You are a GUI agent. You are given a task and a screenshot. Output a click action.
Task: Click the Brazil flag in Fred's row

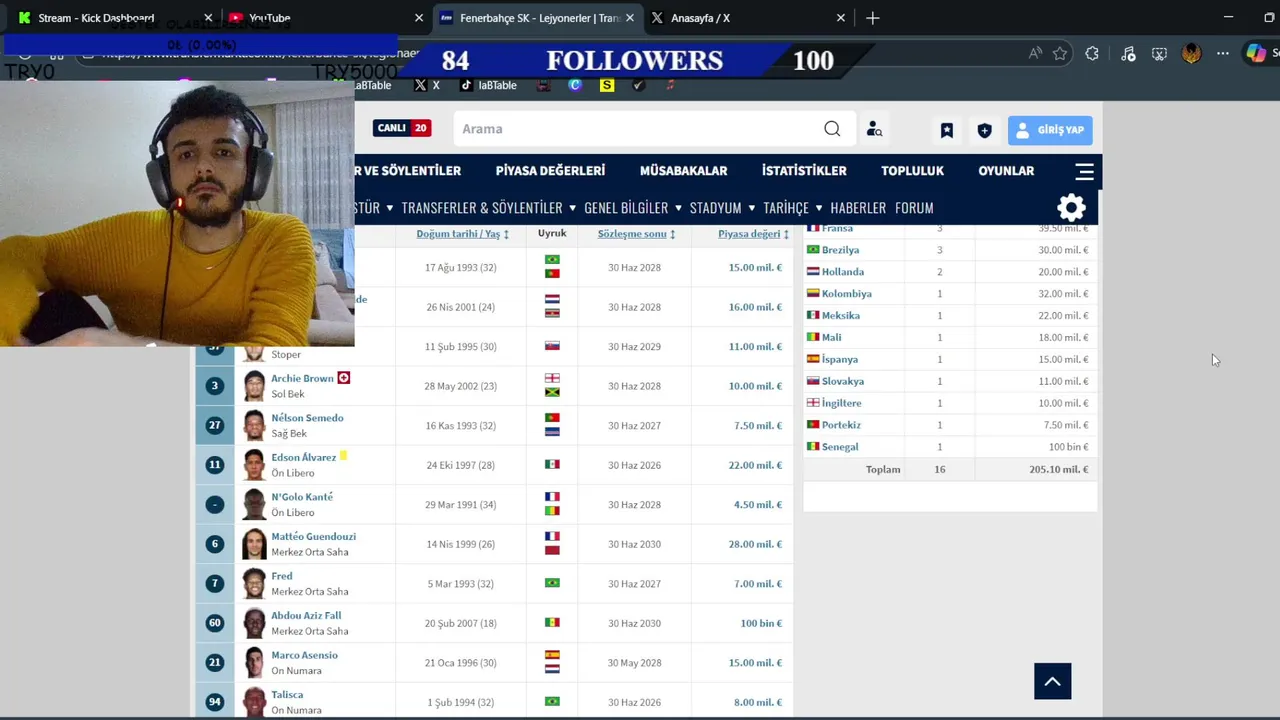pos(552,583)
